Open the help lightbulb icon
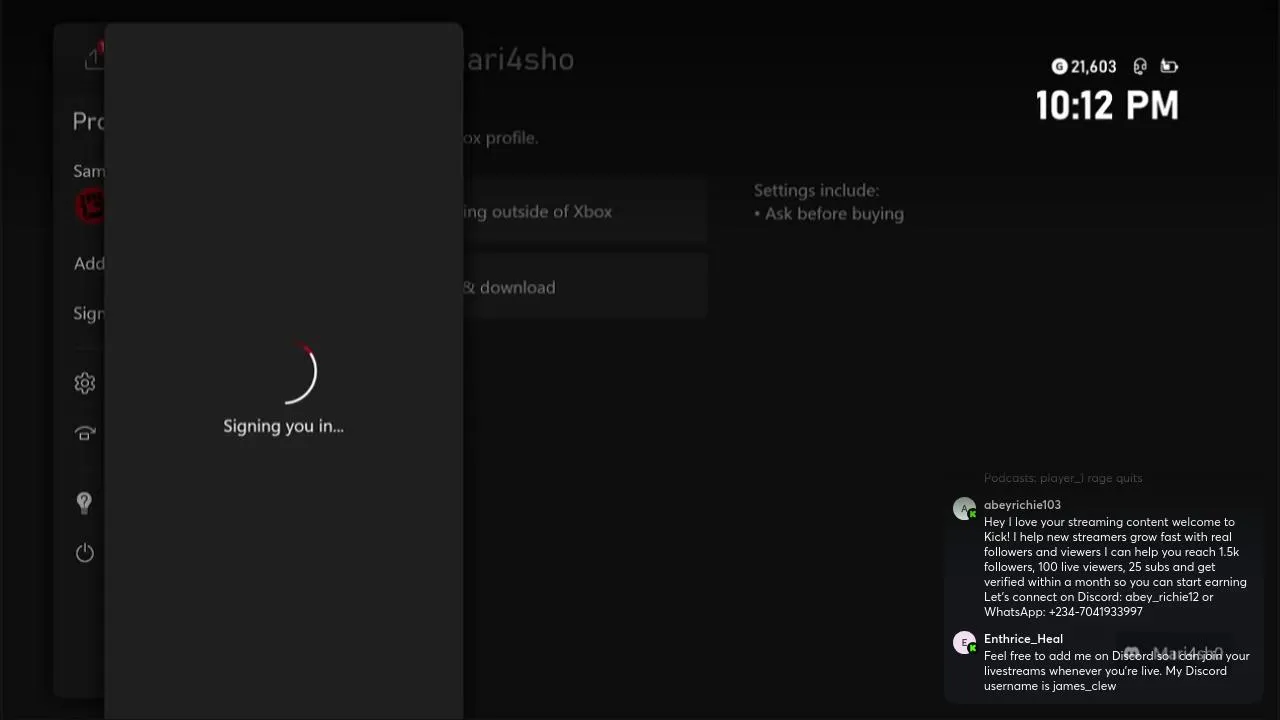This screenshot has height=720, width=1280. 84,502
